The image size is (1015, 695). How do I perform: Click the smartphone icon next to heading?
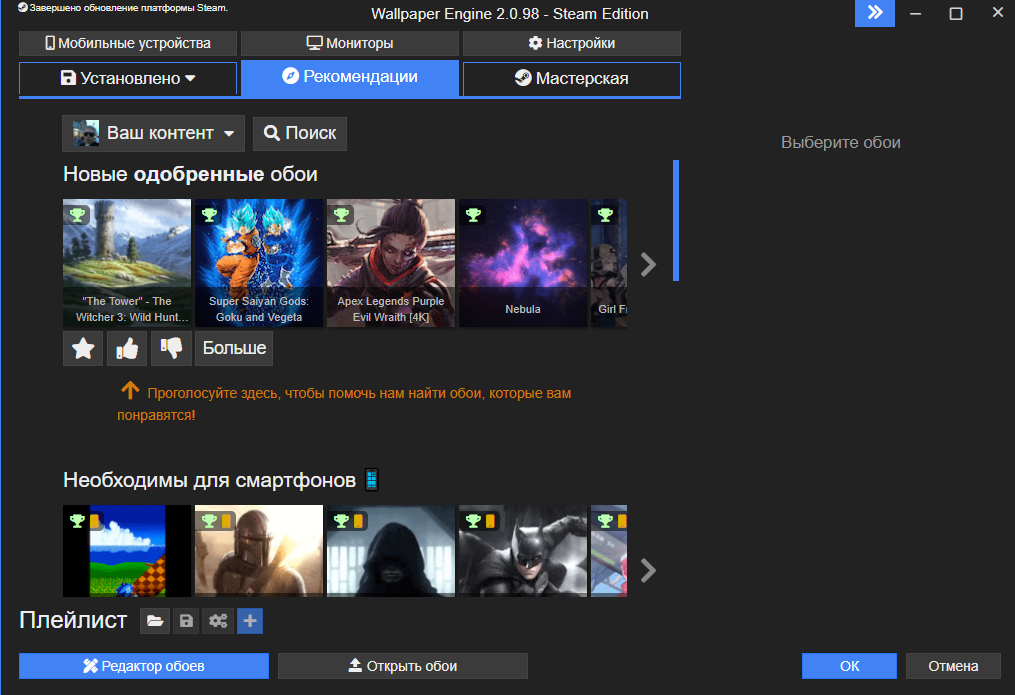point(372,480)
